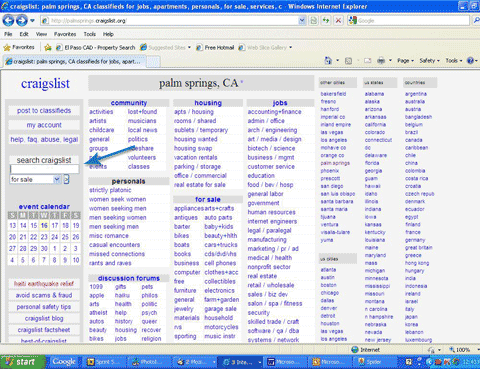Click haiti earthquake relief link

44,284
